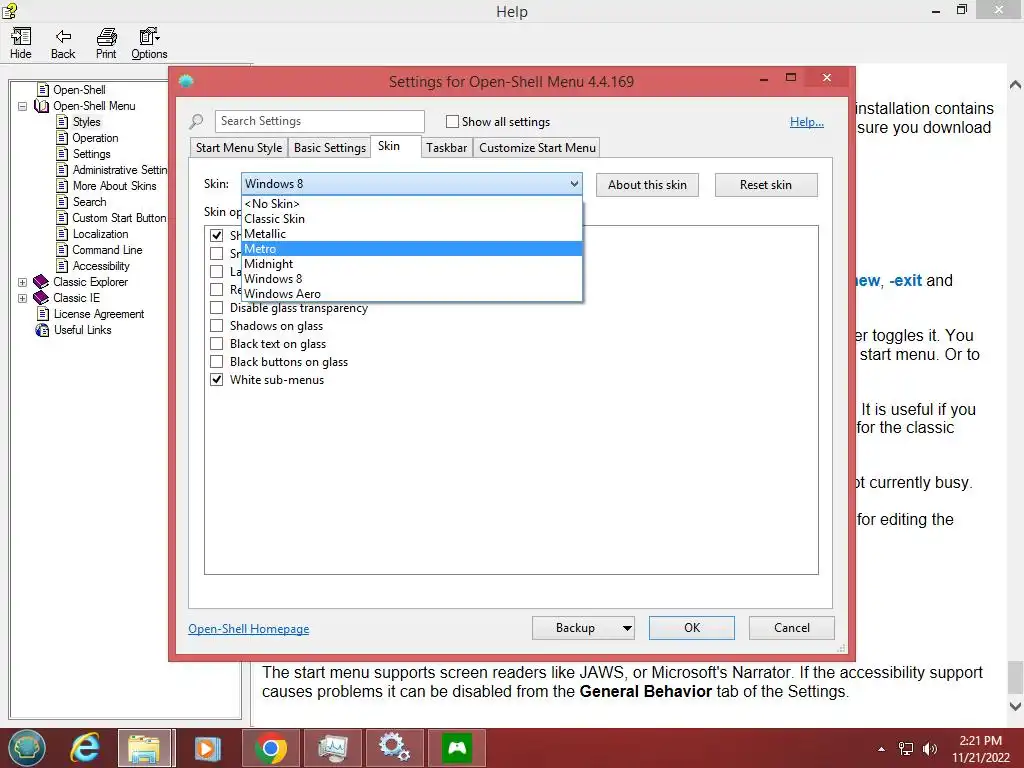This screenshot has width=1024, height=768.
Task: Enable Shadows on glass checkbox
Action: (217, 325)
